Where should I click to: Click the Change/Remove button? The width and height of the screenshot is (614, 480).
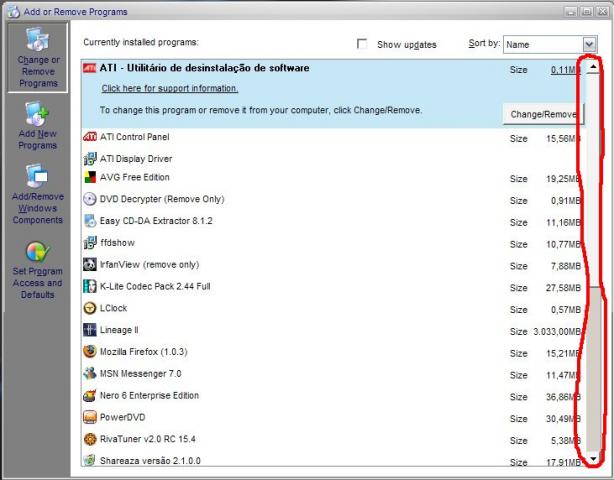tap(543, 114)
